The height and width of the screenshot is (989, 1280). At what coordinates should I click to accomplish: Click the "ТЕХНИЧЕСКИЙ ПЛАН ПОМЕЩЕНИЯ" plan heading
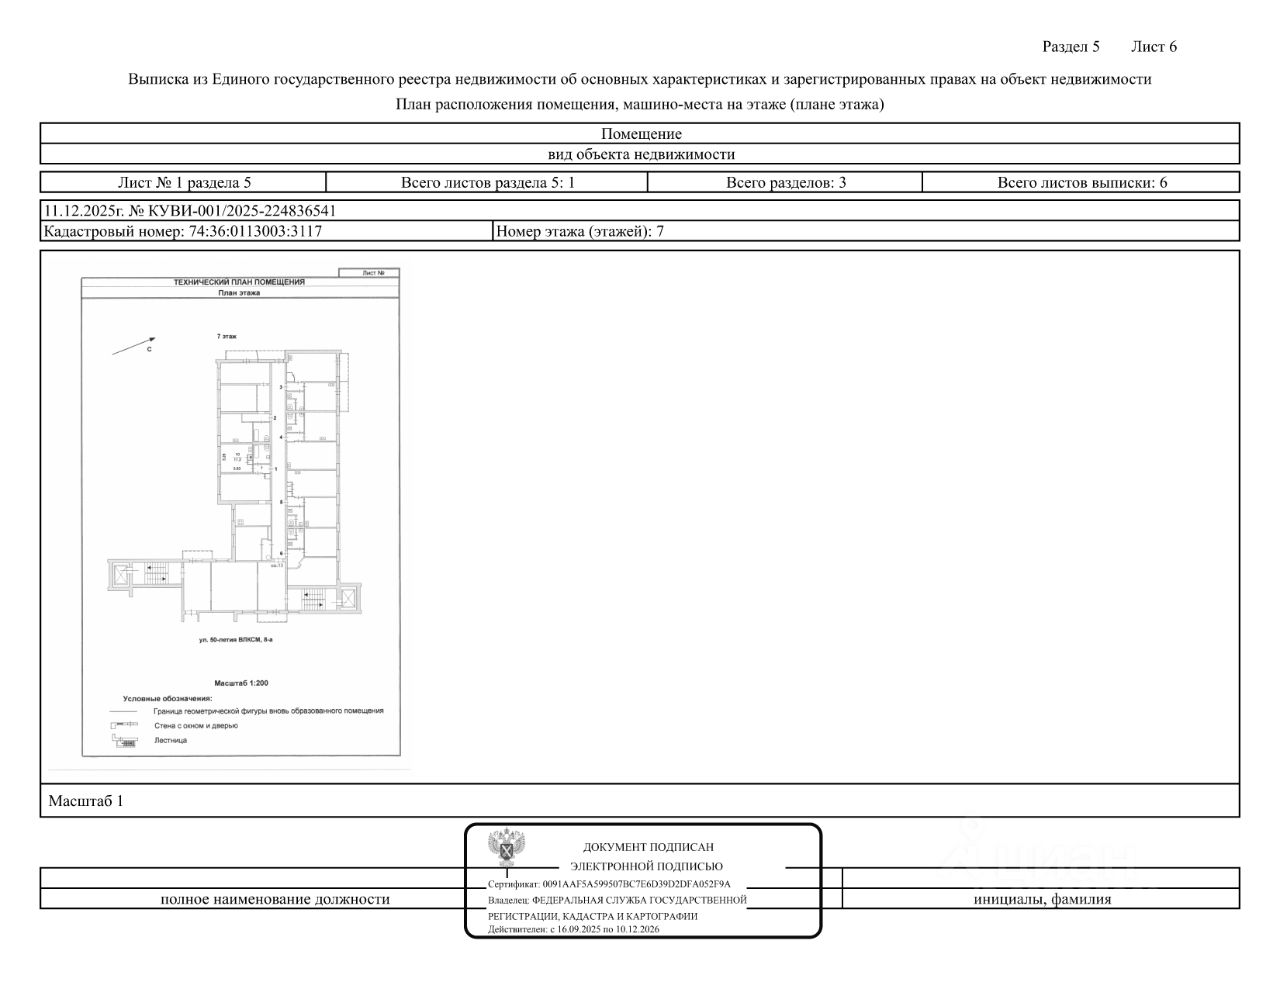pyautogui.click(x=239, y=282)
